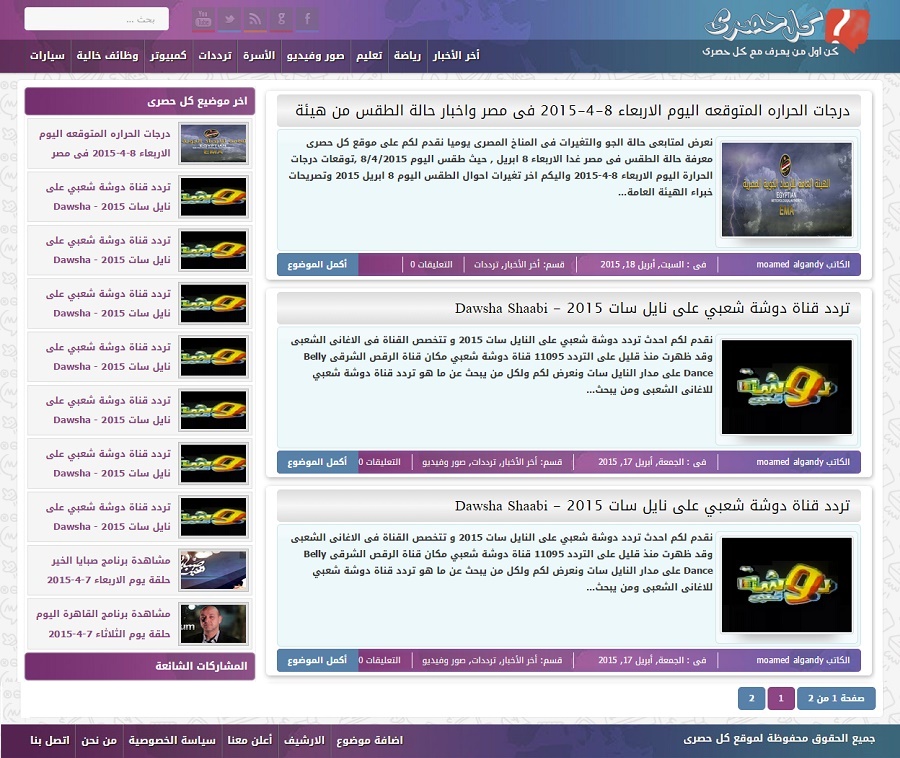900x758 pixels.
Task: Open weather article title درجات الحراره المتوقعه
Action: pos(572,110)
